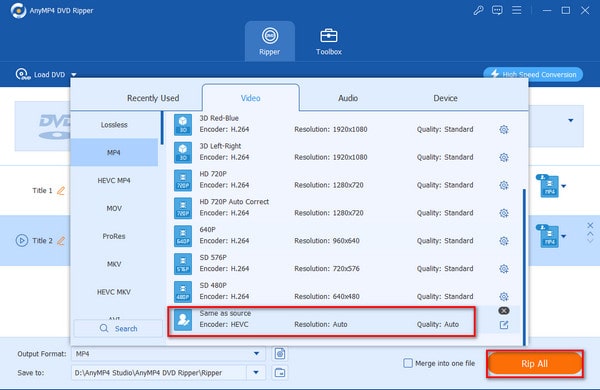Select MP4 format category
The image size is (600, 390).
pyautogui.click(x=114, y=152)
